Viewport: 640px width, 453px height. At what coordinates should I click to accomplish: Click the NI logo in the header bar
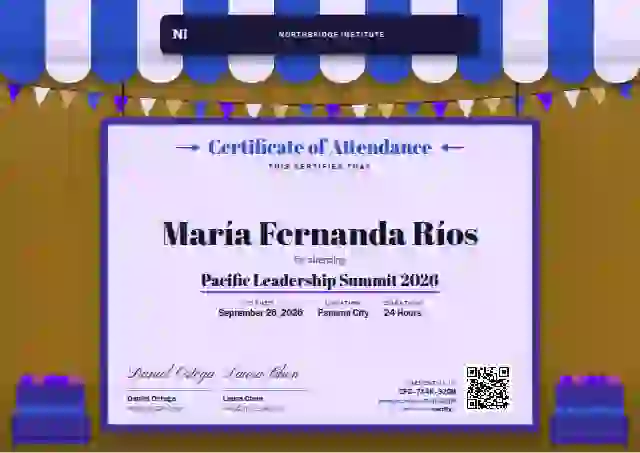tap(180, 34)
